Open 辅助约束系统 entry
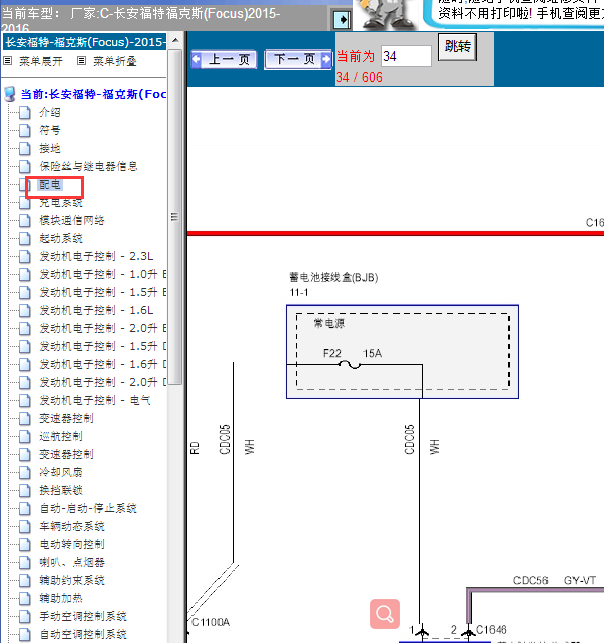The height and width of the screenshot is (643, 604). tap(72, 580)
